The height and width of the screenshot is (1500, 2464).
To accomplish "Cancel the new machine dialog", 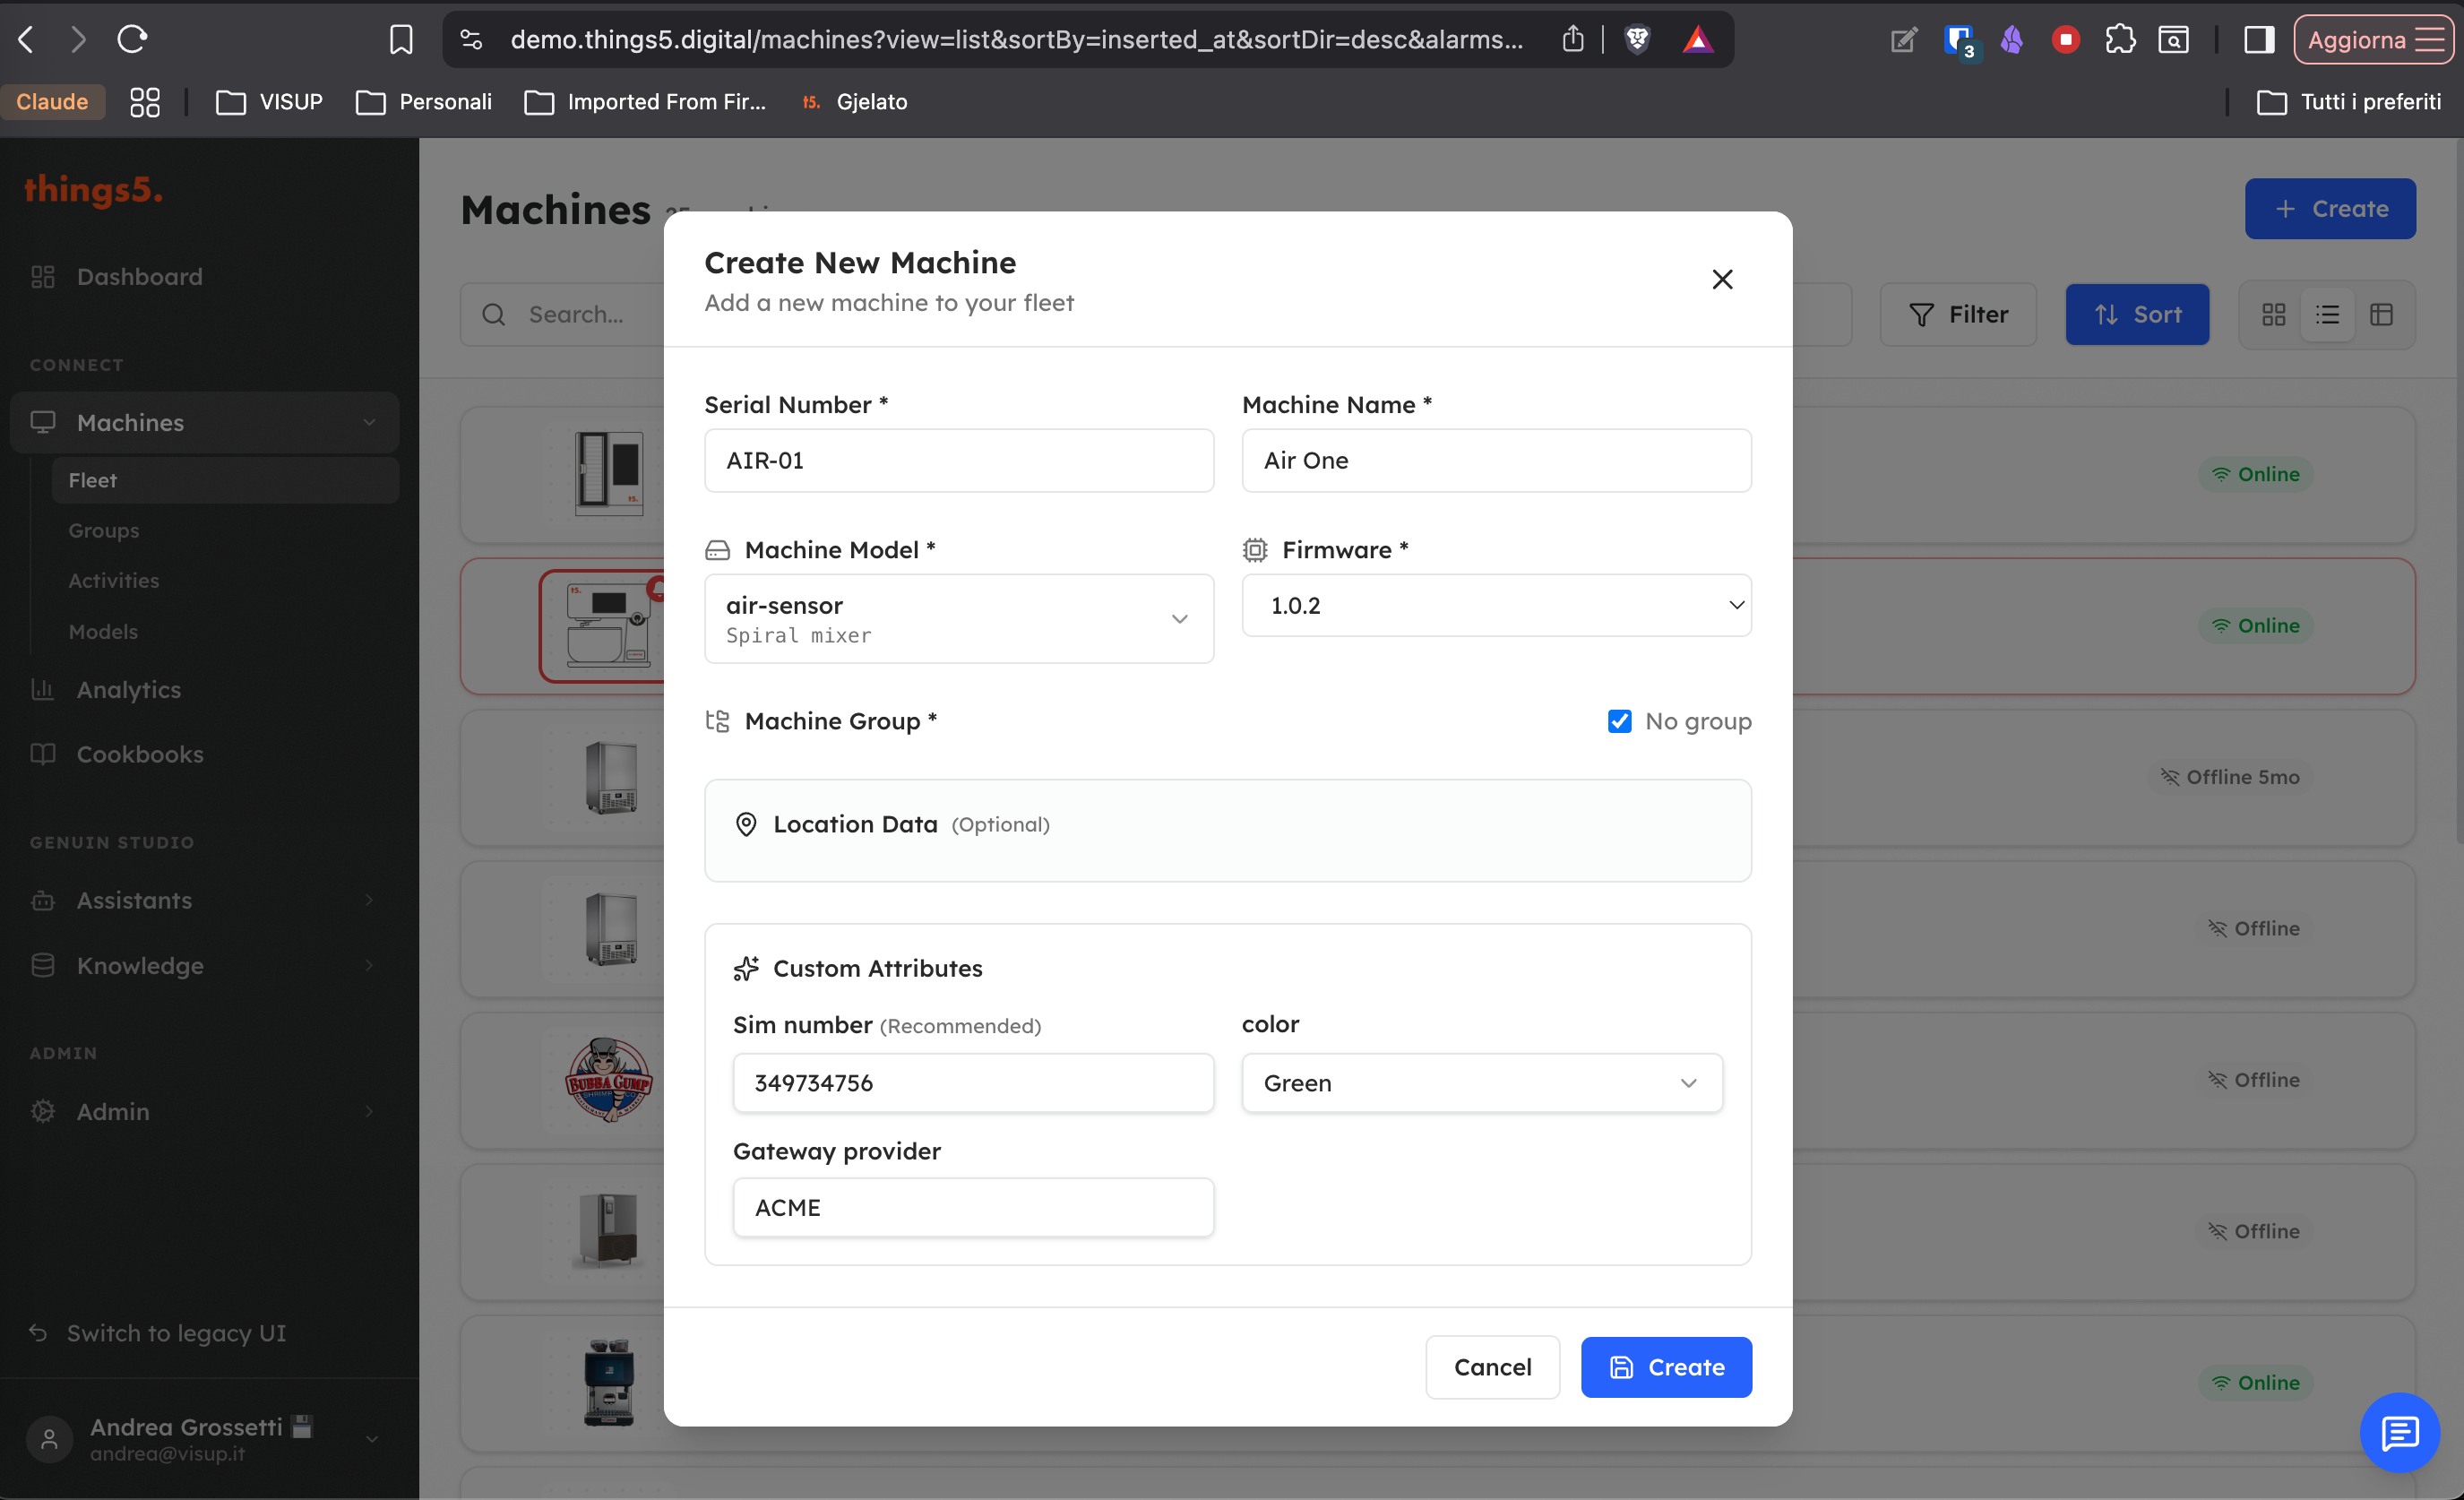I will 1492,1367.
